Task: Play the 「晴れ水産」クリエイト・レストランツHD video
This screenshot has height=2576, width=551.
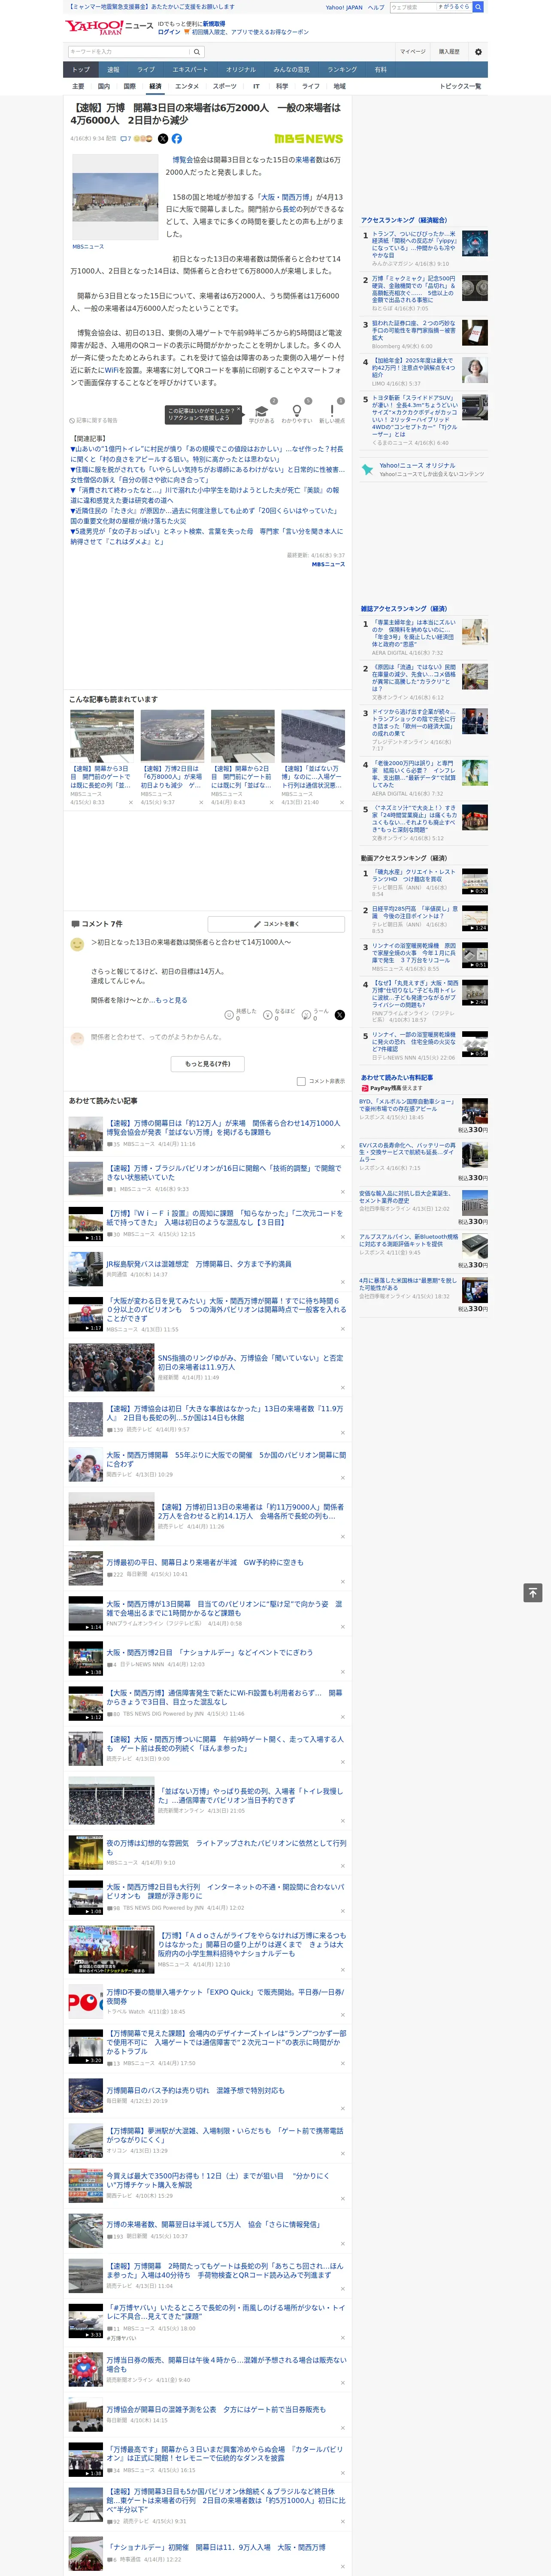Action: click(475, 881)
